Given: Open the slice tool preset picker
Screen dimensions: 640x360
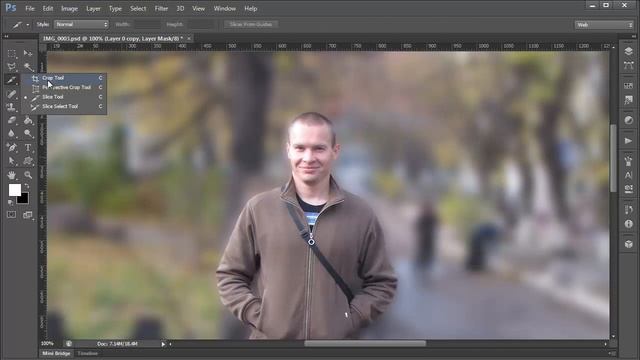Looking at the screenshot, I should [x=27, y=25].
